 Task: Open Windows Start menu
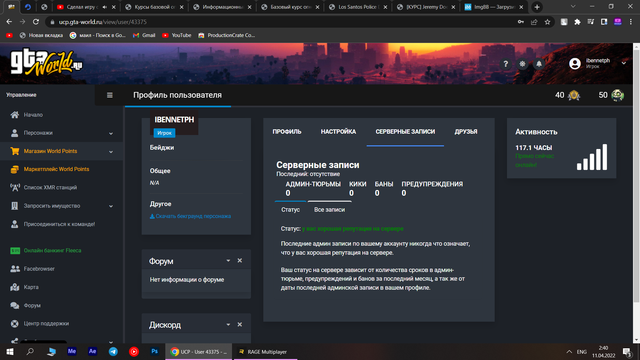10,351
